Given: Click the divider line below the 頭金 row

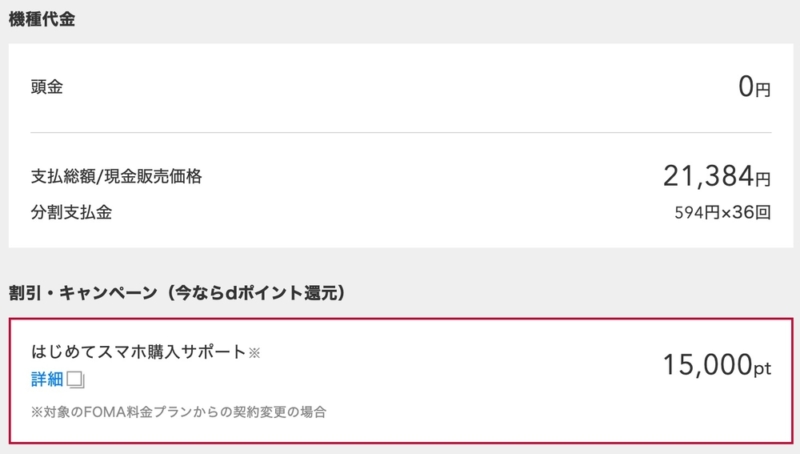Looking at the screenshot, I should click(x=401, y=133).
